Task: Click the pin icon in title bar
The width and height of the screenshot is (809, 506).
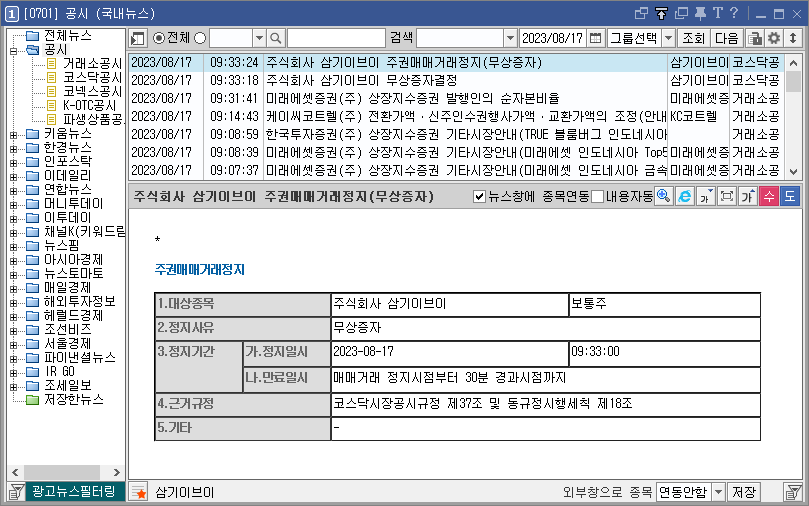Action: (x=700, y=13)
